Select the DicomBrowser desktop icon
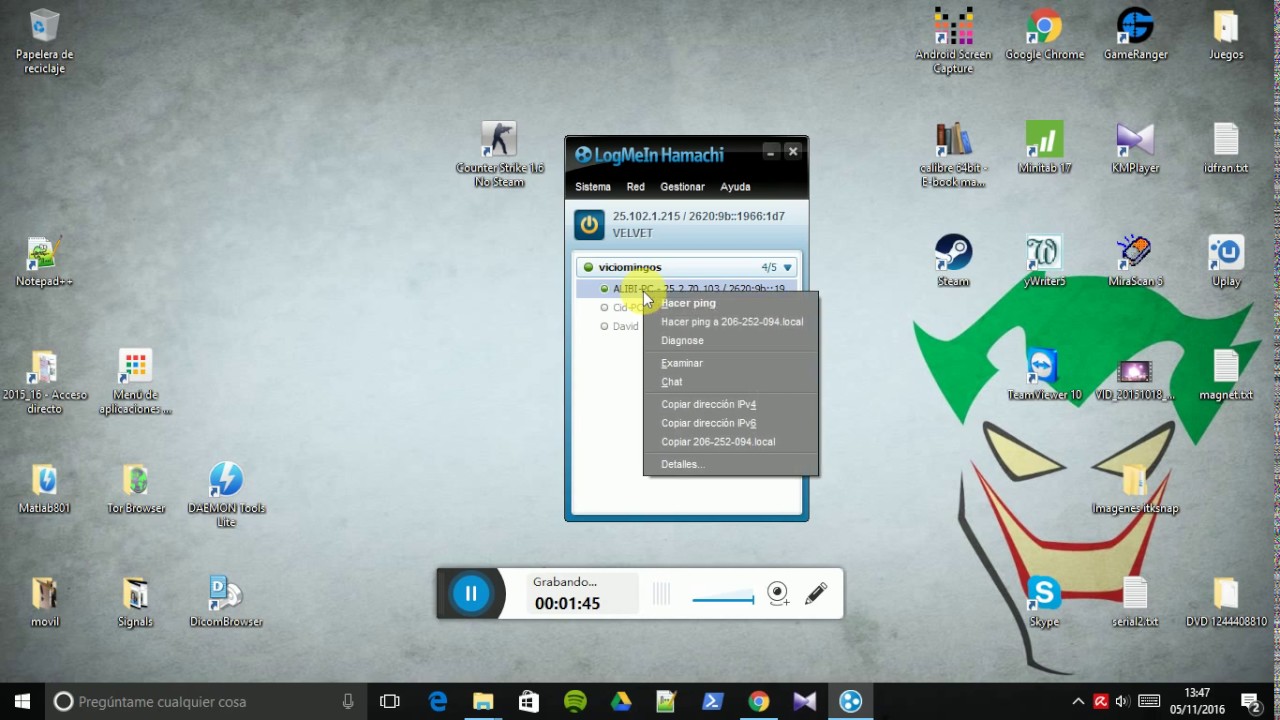Image resolution: width=1280 pixels, height=720 pixels. pyautogui.click(x=226, y=601)
